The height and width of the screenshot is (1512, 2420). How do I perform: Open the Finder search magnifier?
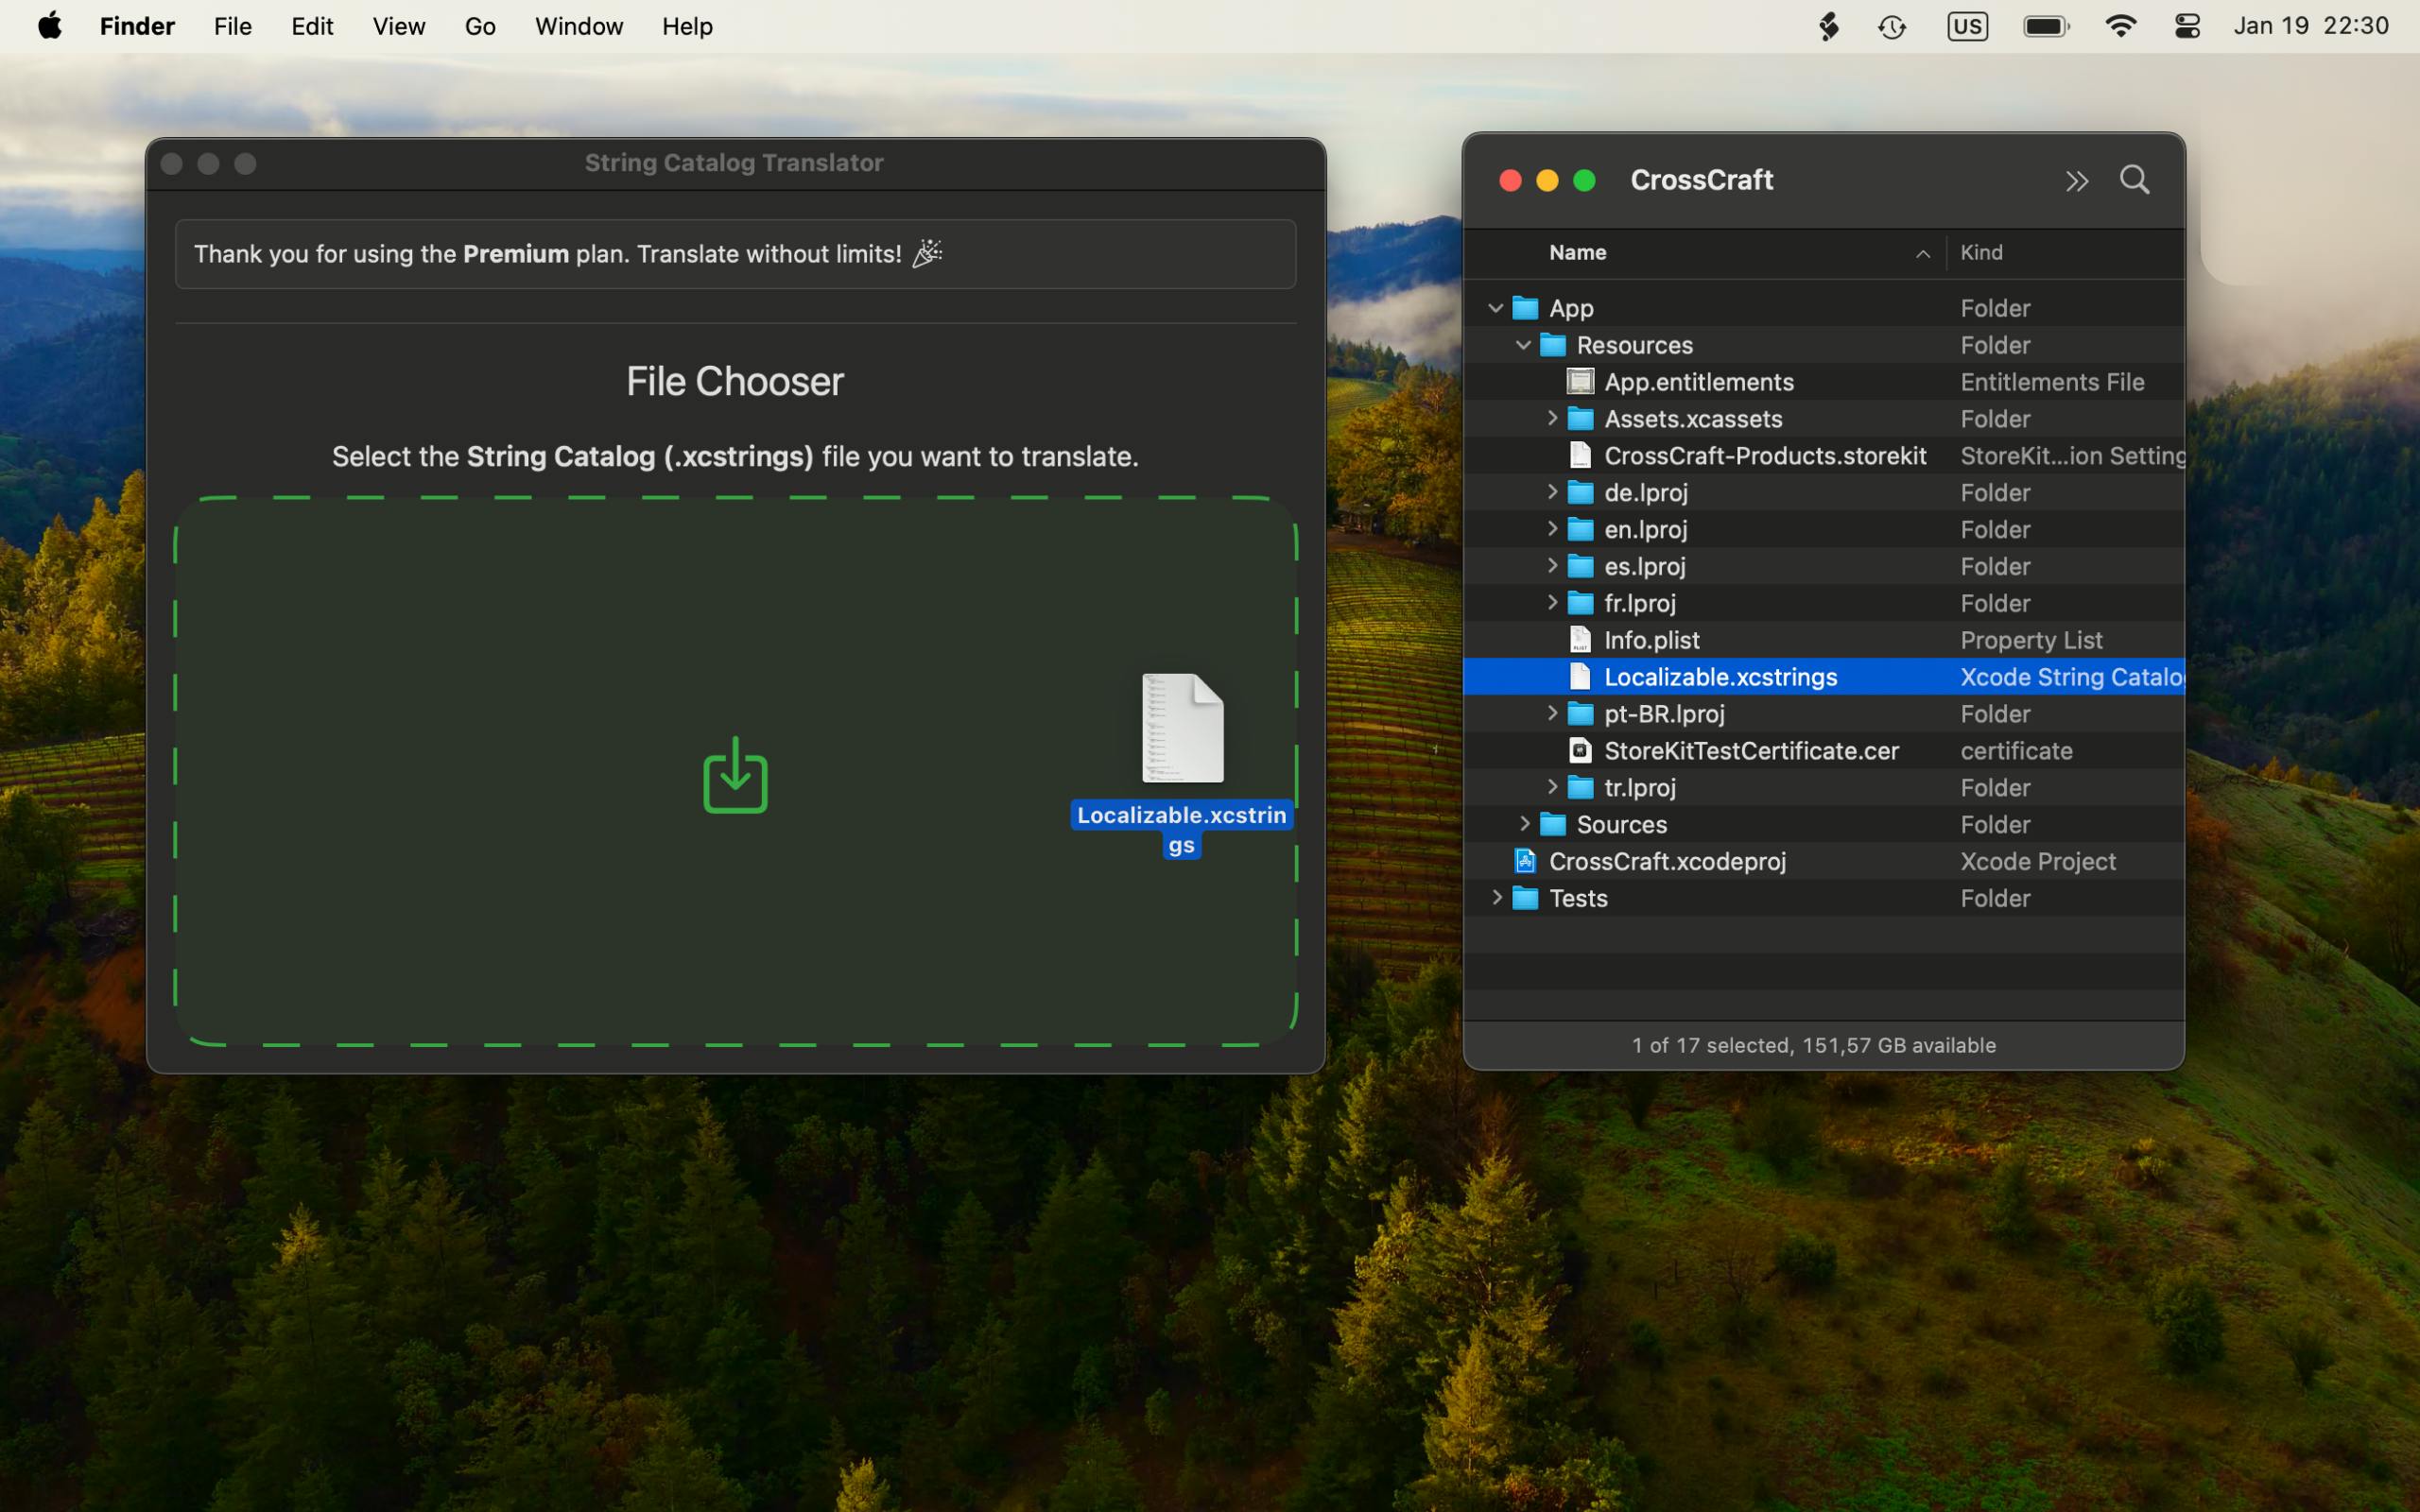pyautogui.click(x=2134, y=180)
